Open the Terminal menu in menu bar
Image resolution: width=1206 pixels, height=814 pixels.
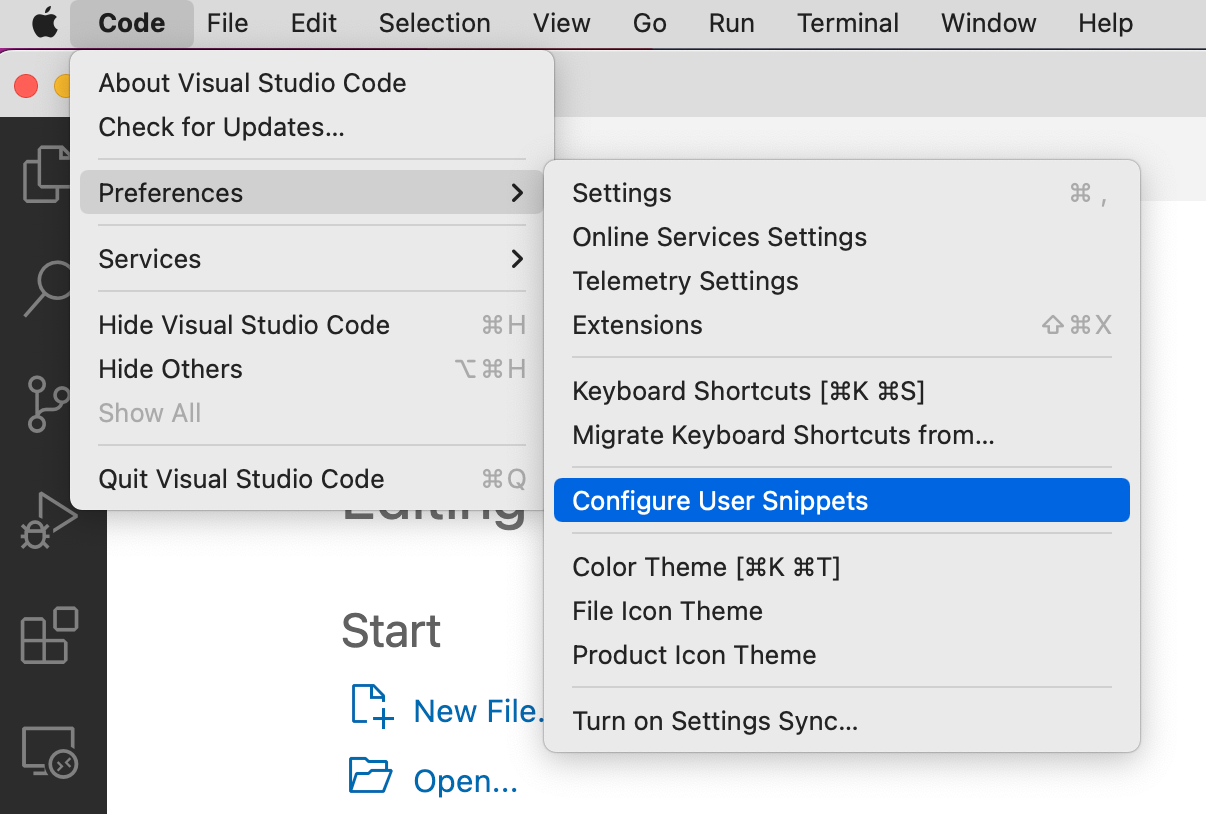pos(848,23)
